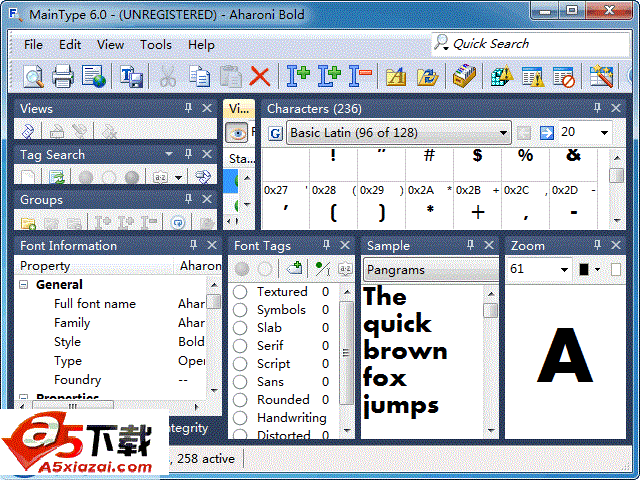The width and height of the screenshot is (640, 480).
Task: Select the Rounded tag radio button
Action: pos(240,400)
